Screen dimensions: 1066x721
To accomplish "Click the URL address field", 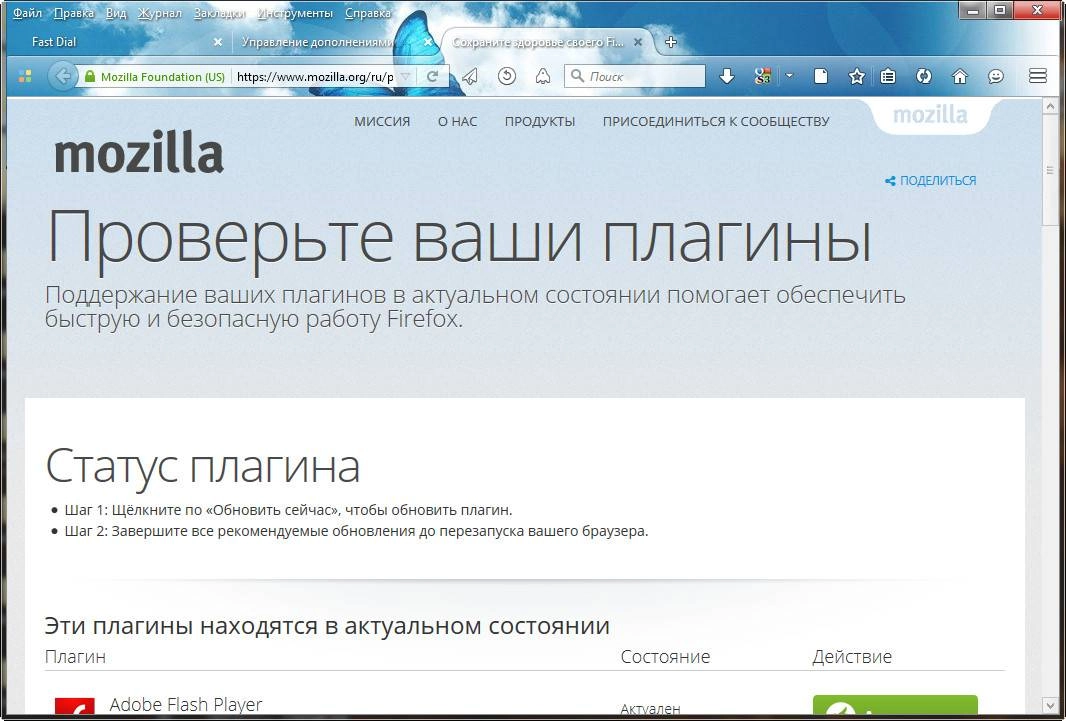I will pos(315,77).
